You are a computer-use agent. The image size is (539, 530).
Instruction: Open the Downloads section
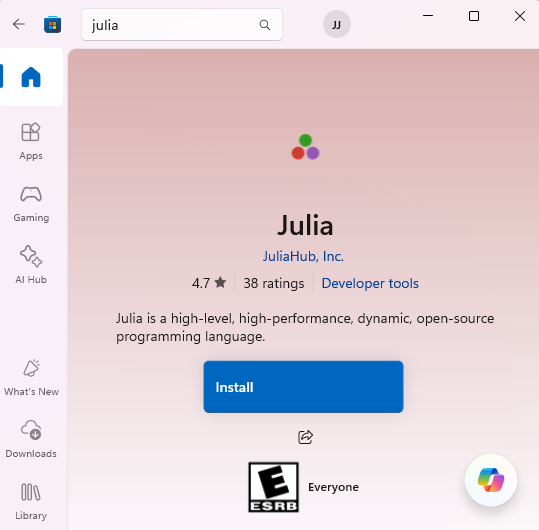pos(31,439)
